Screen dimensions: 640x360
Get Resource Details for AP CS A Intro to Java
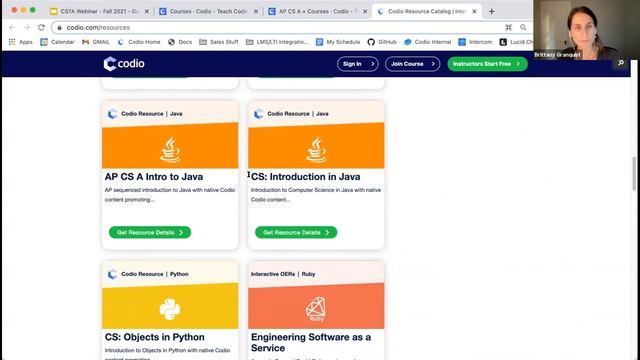click(150, 232)
